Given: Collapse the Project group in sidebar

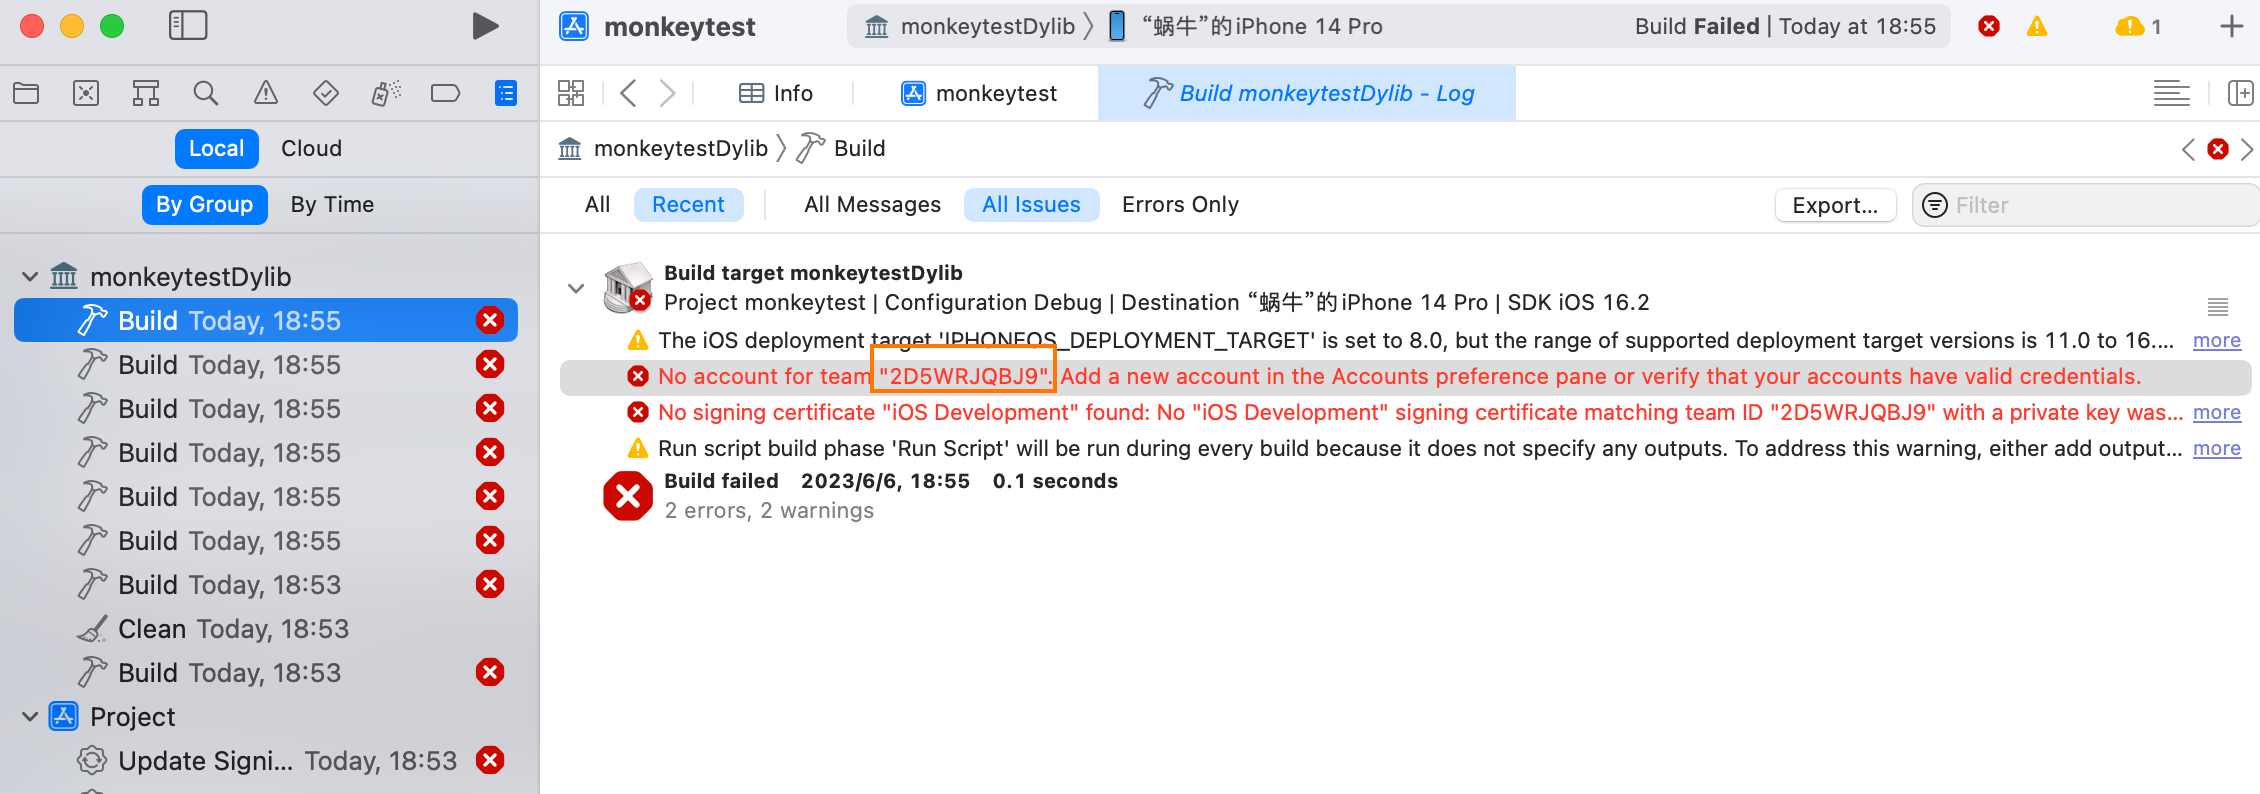Looking at the screenshot, I should click(x=30, y=717).
